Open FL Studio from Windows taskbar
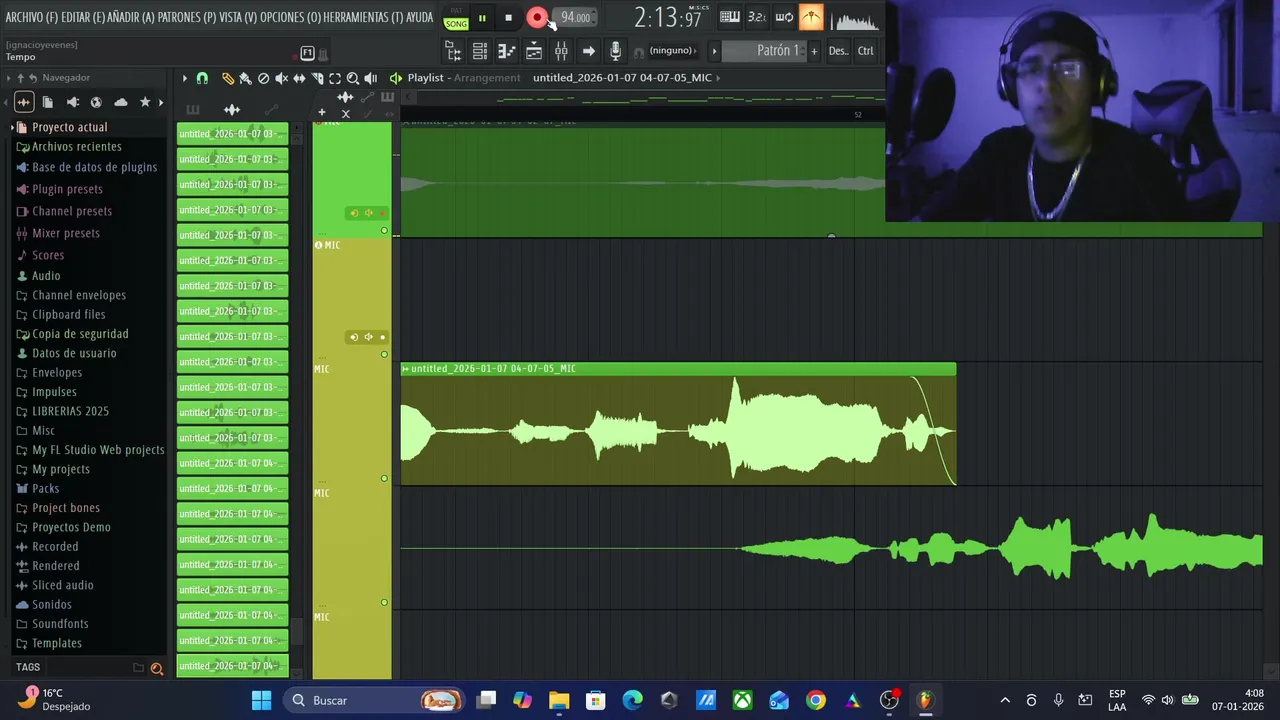 coord(925,700)
